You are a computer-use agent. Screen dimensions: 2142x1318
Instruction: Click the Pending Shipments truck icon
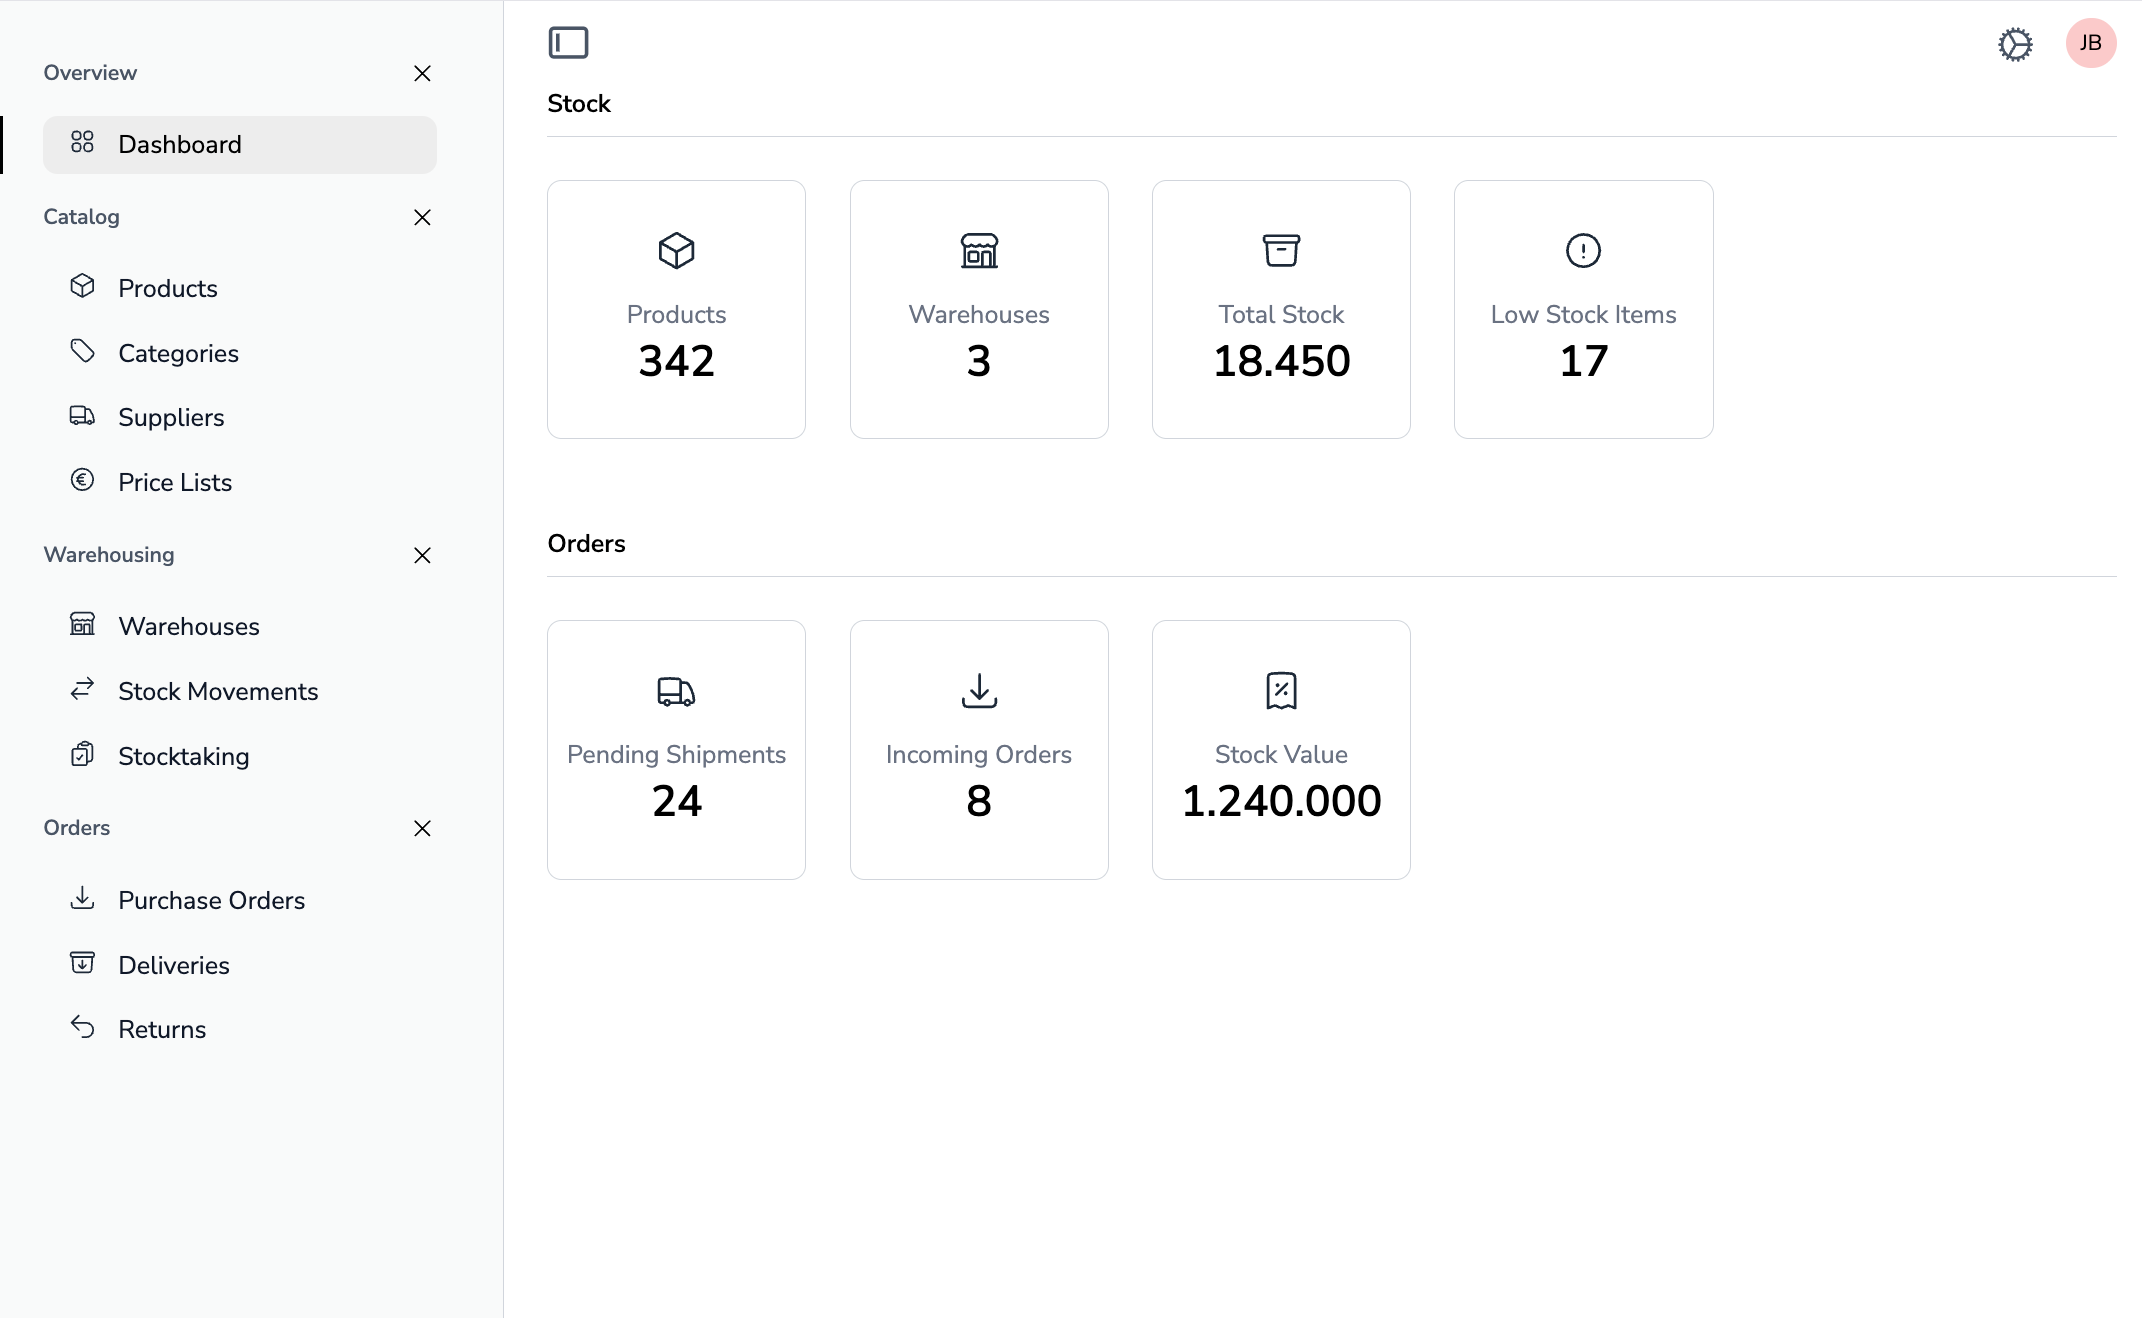676,691
